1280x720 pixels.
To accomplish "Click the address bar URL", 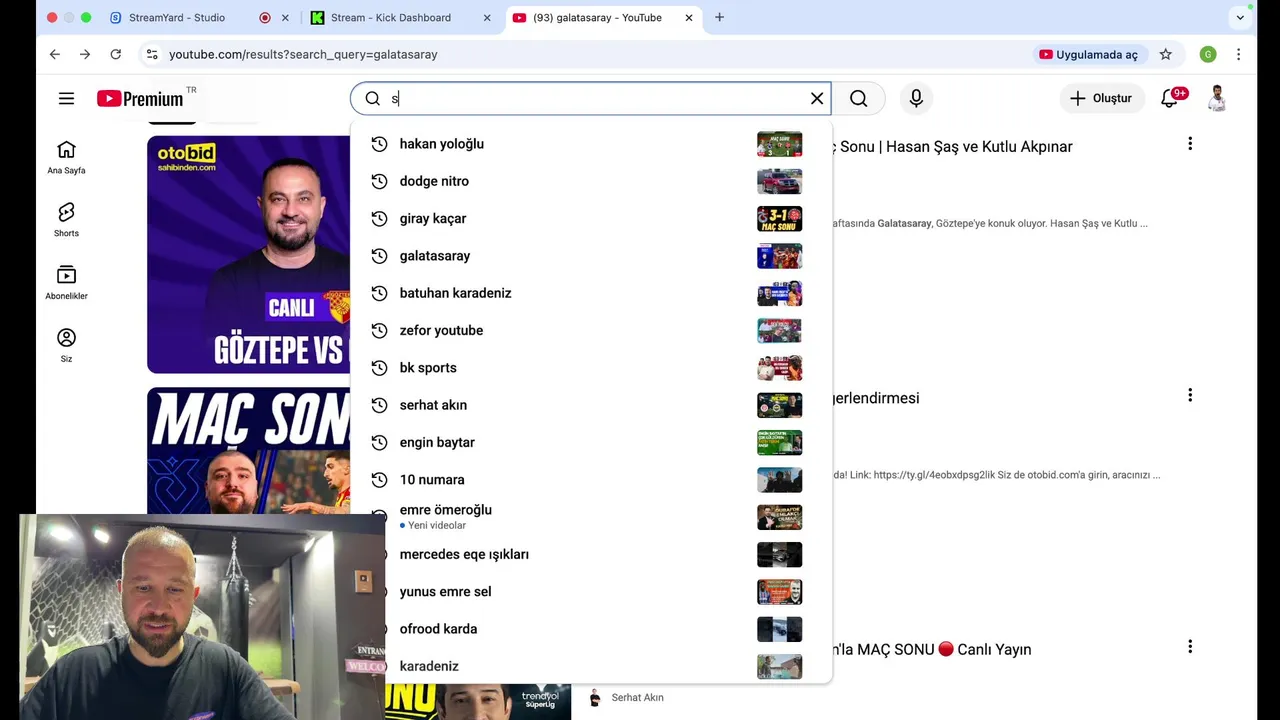I will [303, 54].
